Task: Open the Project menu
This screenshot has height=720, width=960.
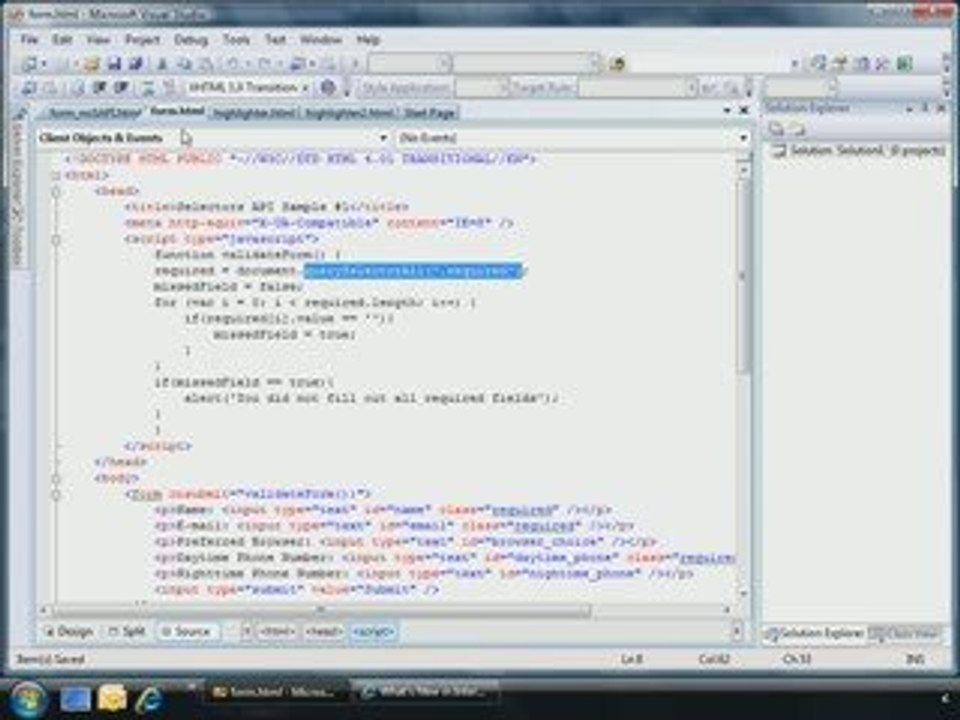Action: [x=142, y=40]
